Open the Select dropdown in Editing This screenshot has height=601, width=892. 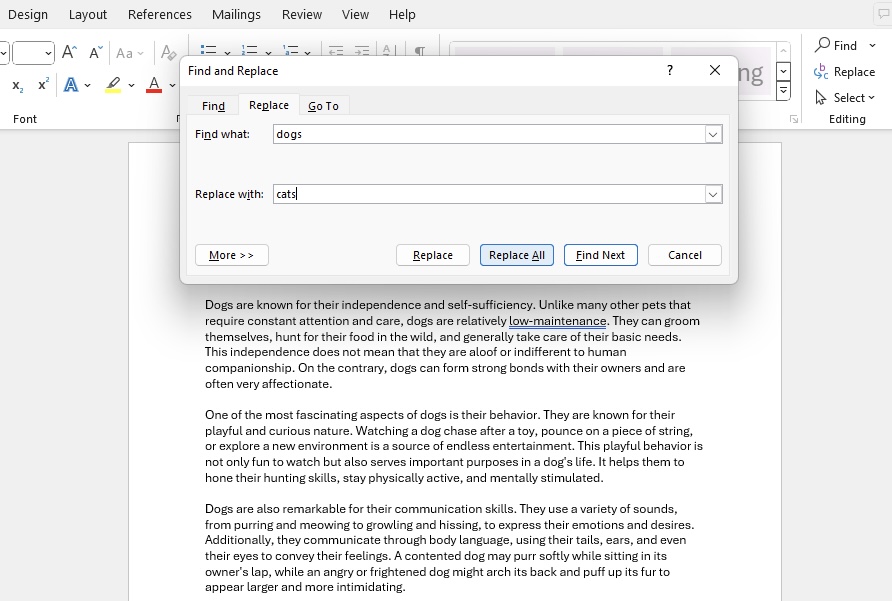pos(845,97)
